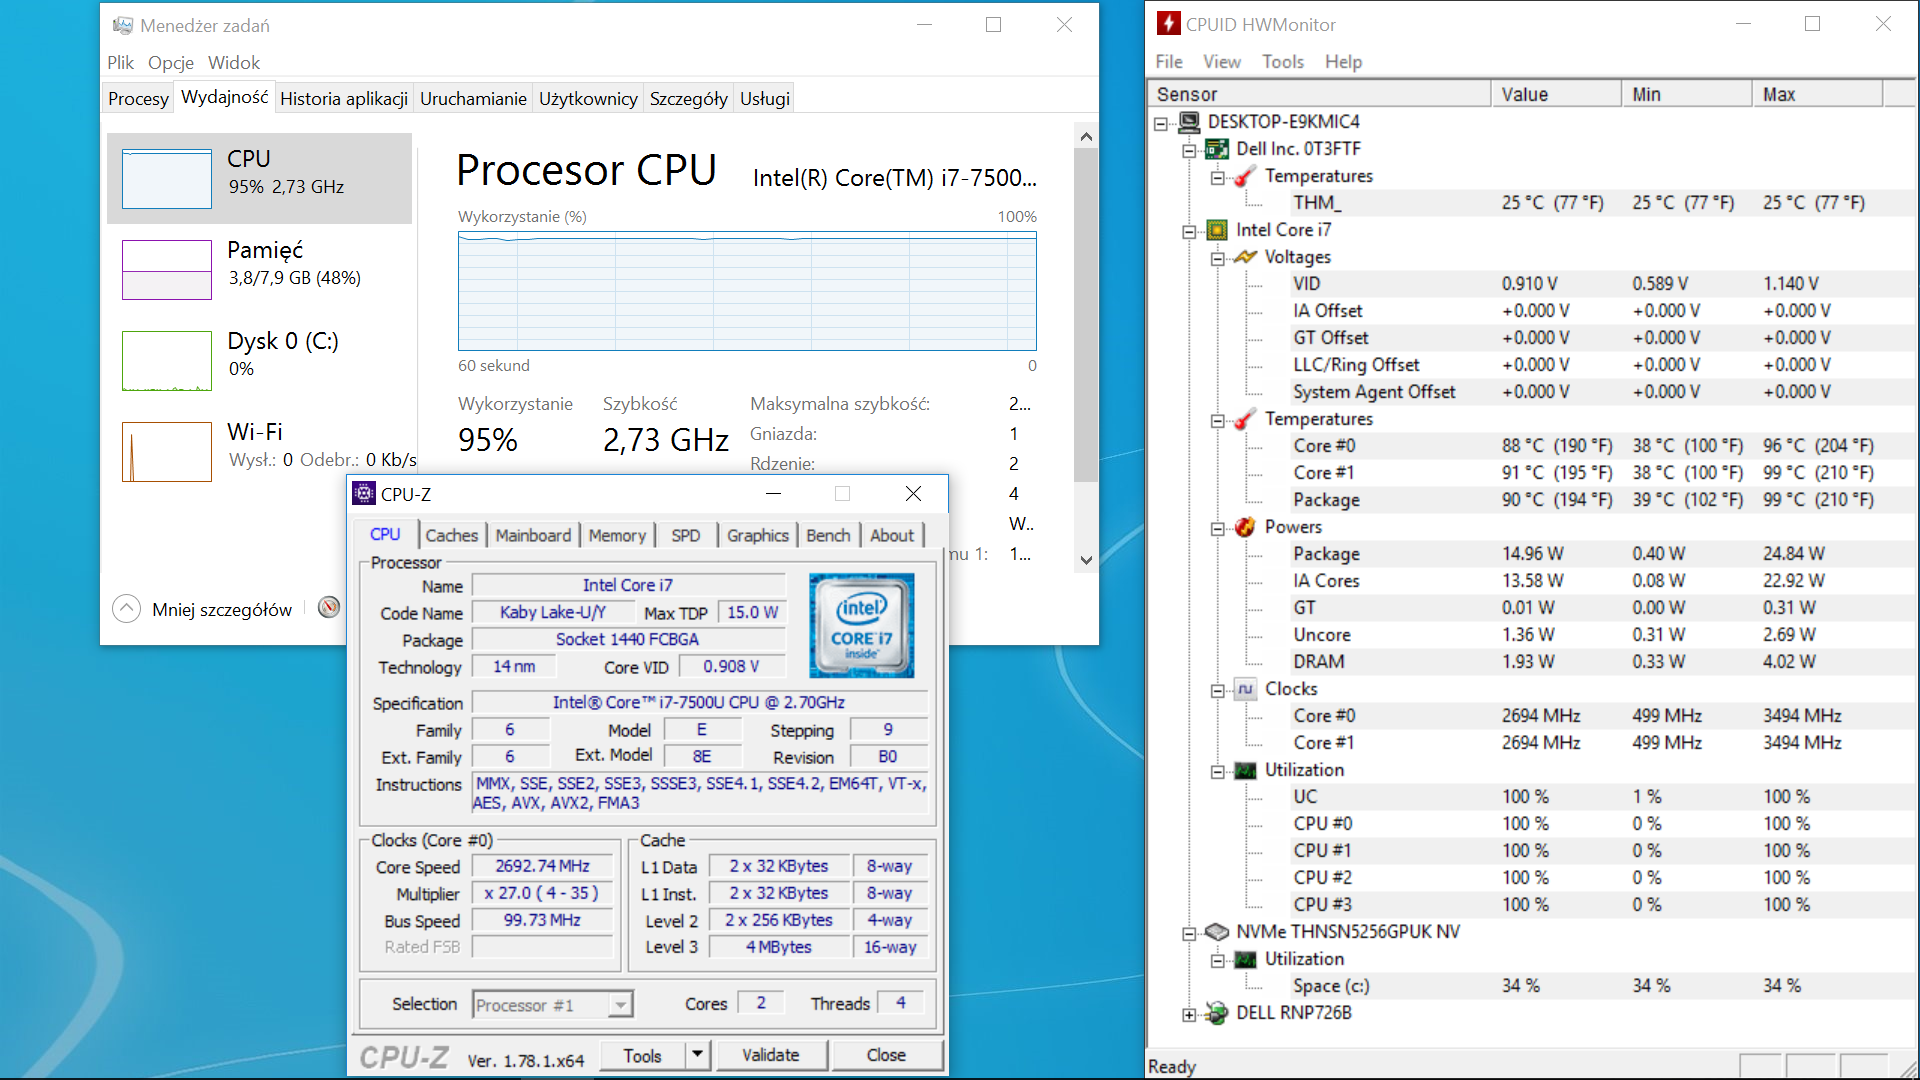Select the Wi-Fi performance panel
Screen dimensions: 1920x1080
[260, 451]
